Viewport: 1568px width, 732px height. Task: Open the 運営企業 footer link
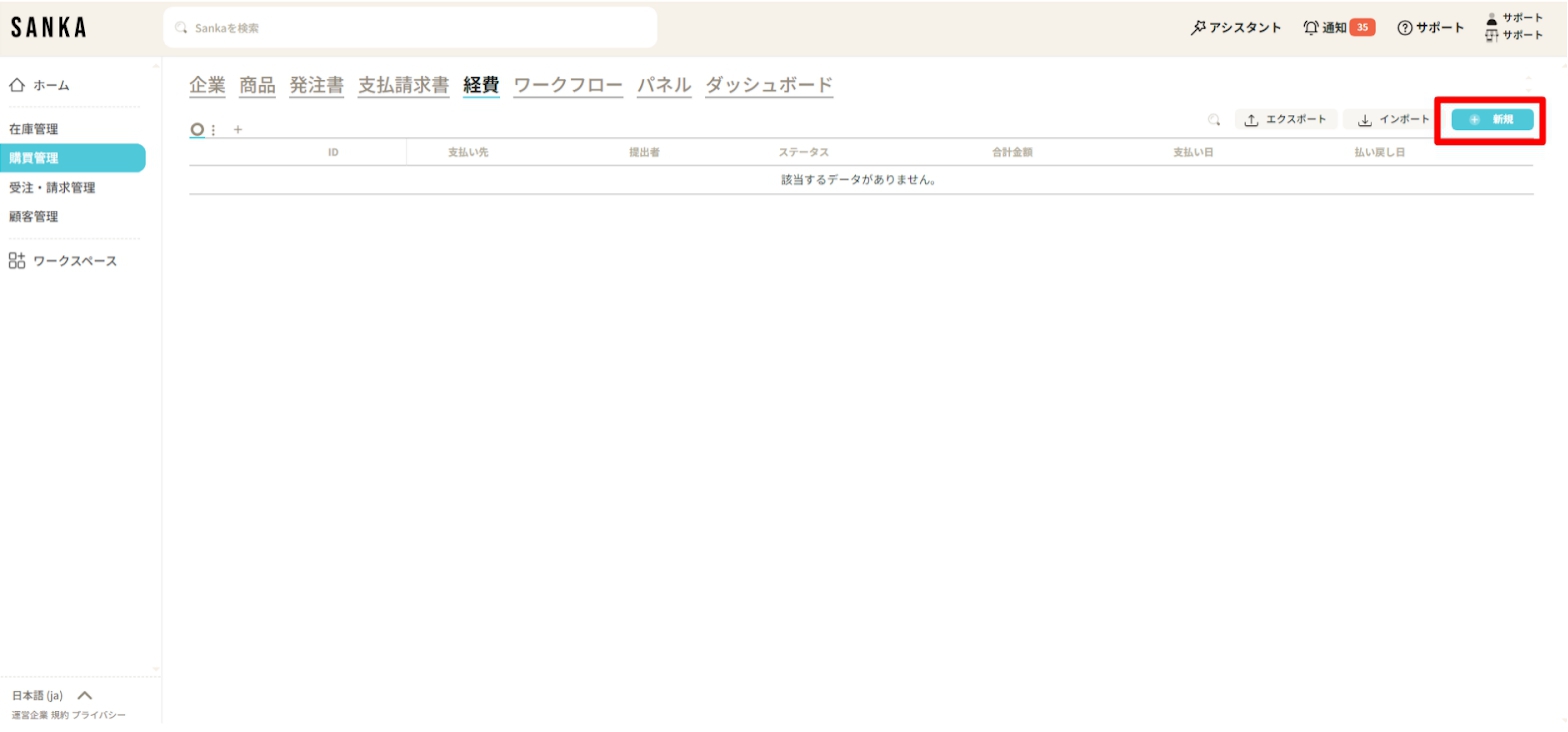pyautogui.click(x=30, y=716)
